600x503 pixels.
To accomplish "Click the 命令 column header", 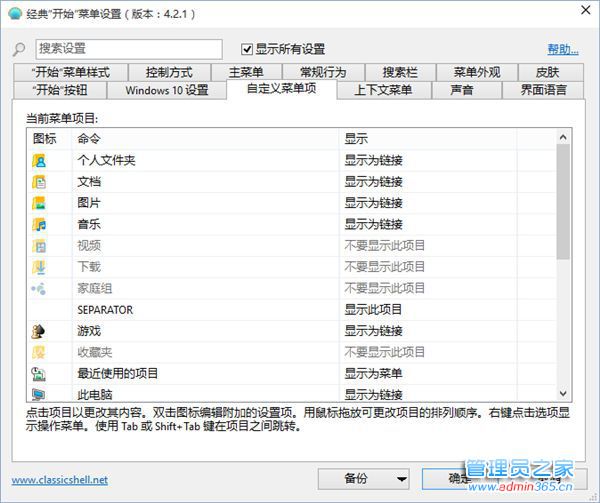I will [x=205, y=138].
